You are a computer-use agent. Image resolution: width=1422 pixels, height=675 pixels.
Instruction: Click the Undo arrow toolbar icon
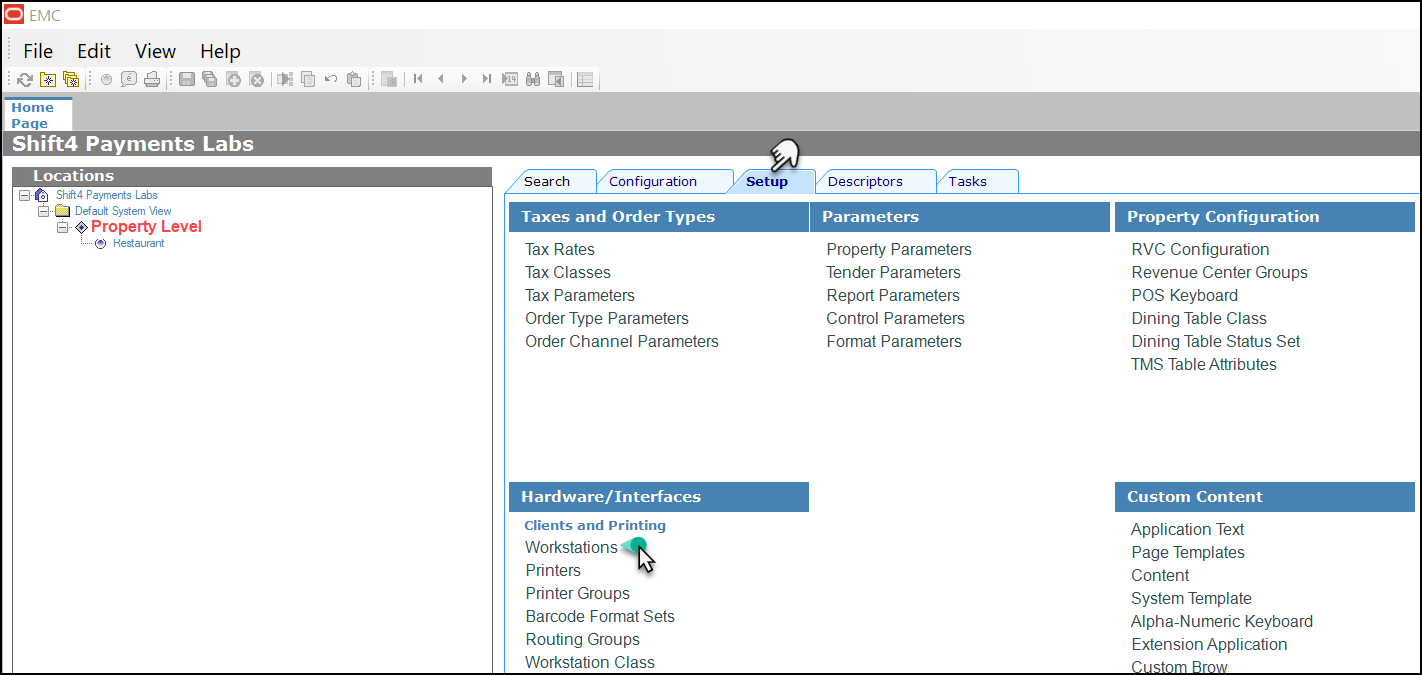point(331,80)
